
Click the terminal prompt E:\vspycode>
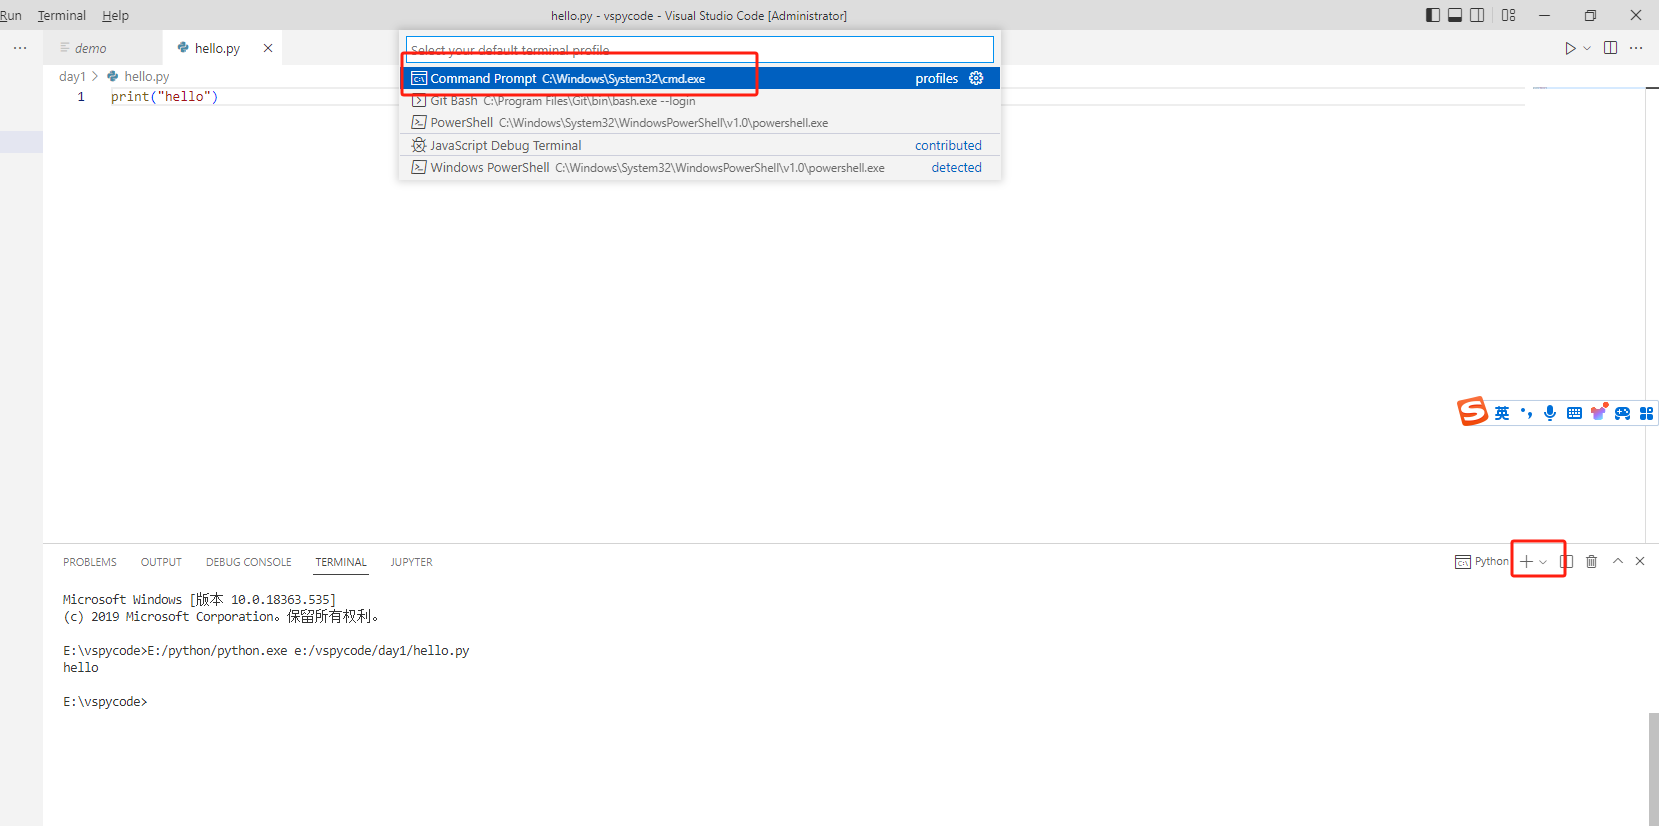point(105,702)
